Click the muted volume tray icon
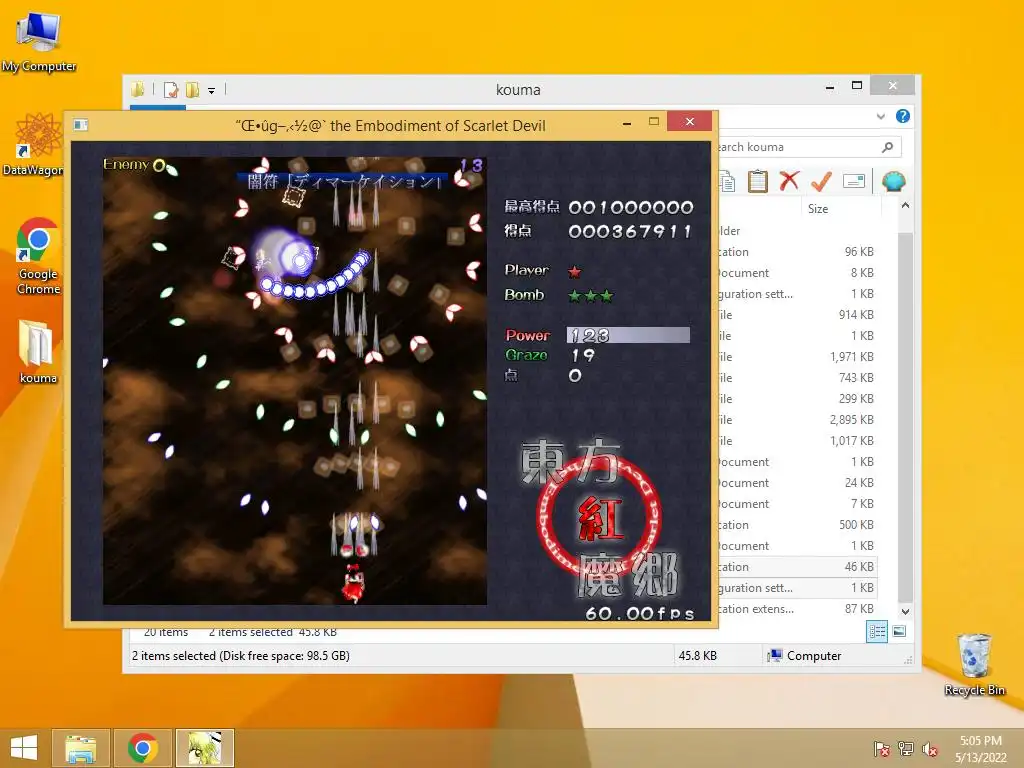Image resolution: width=1024 pixels, height=768 pixels. click(x=930, y=749)
